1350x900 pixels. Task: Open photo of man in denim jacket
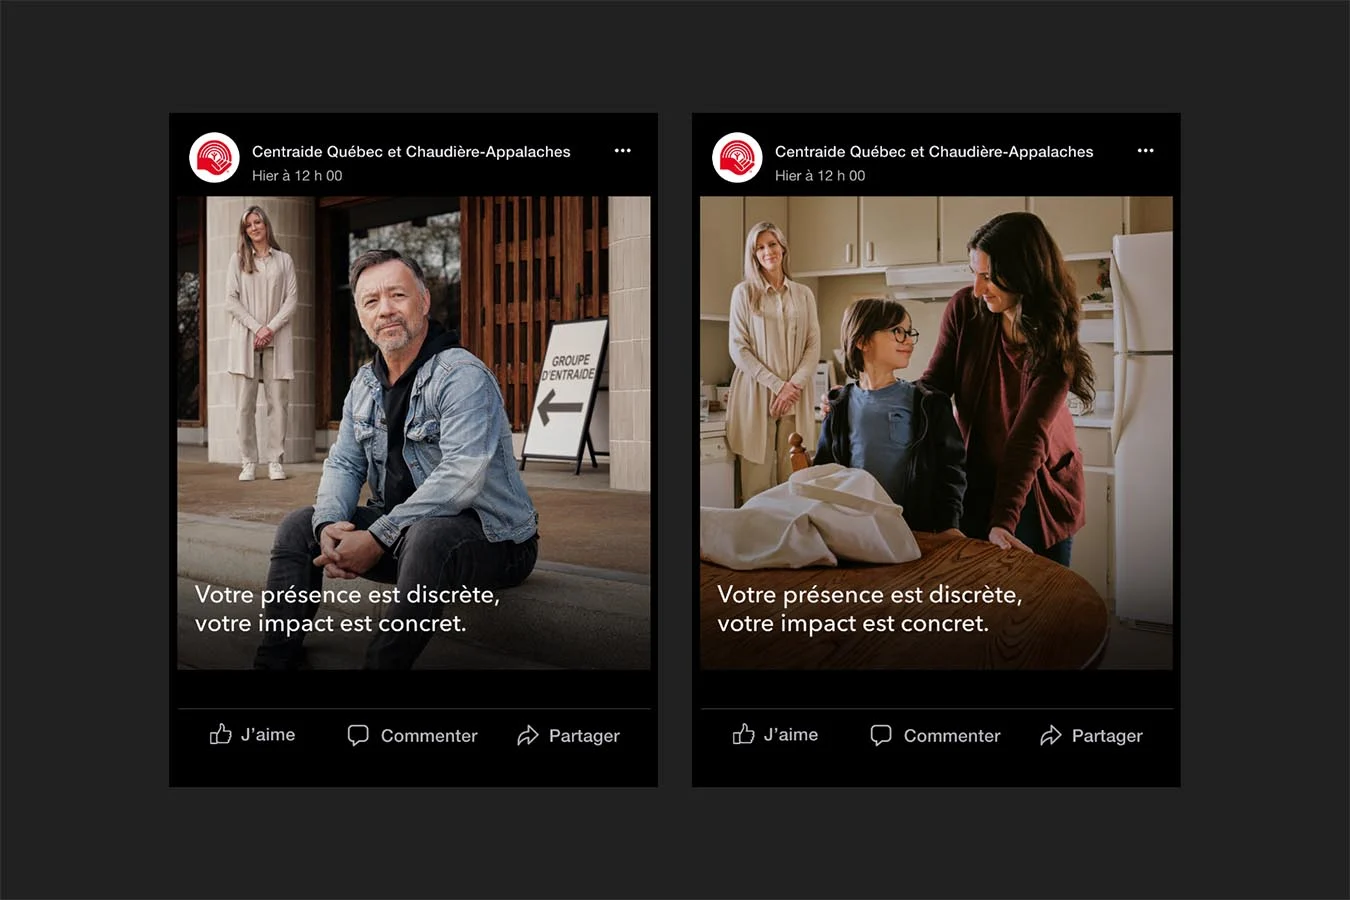click(x=414, y=433)
